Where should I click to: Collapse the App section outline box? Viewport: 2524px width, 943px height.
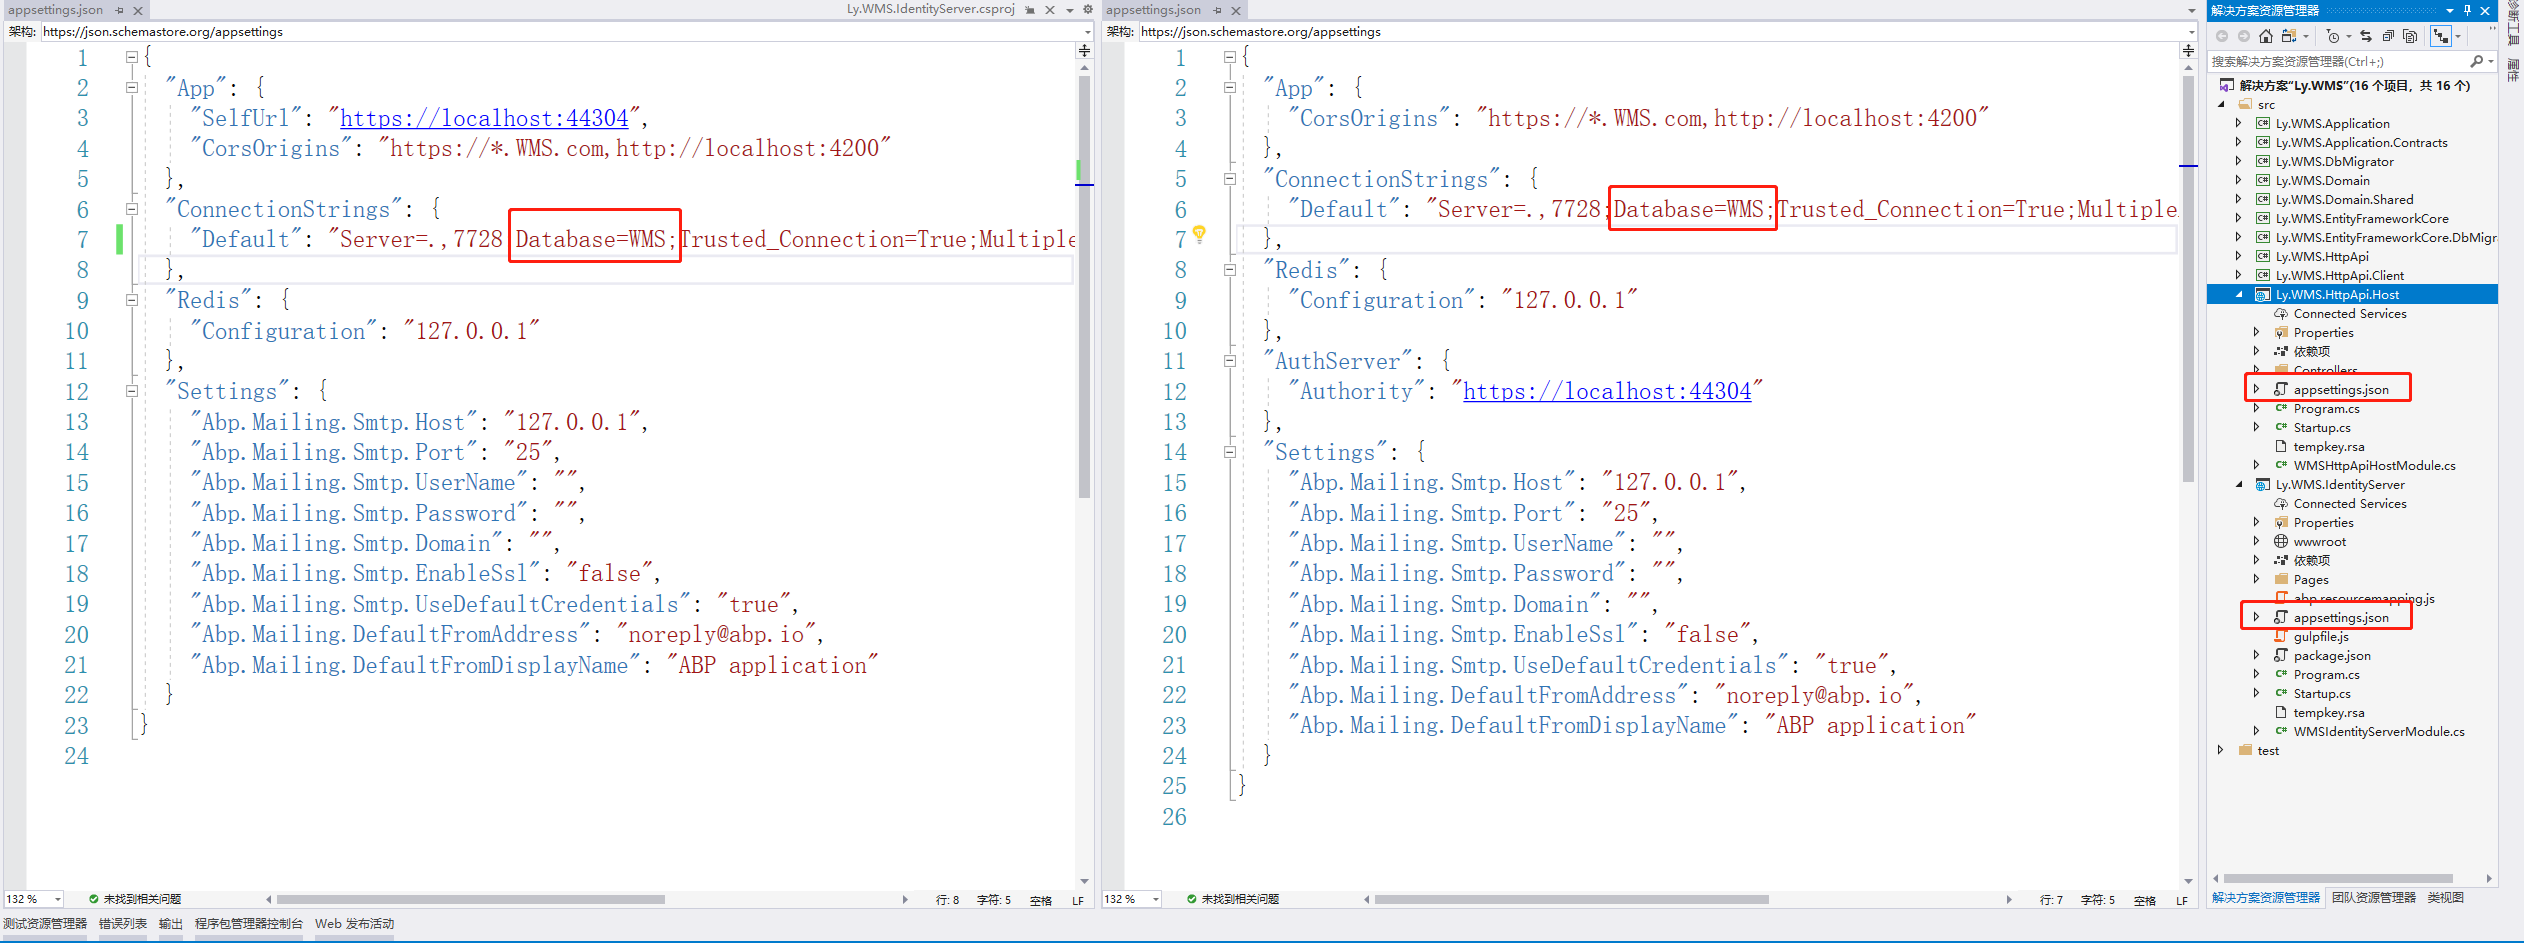click(131, 88)
